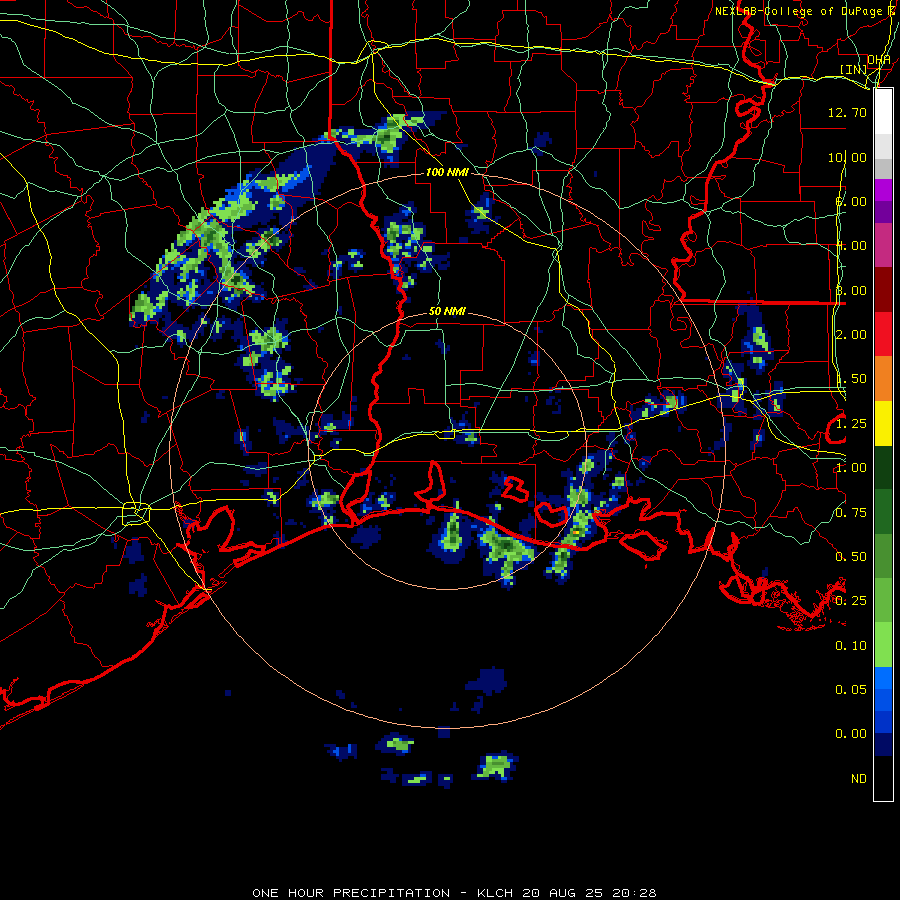
Task: Click the [IN] units label
Action: coord(854,70)
